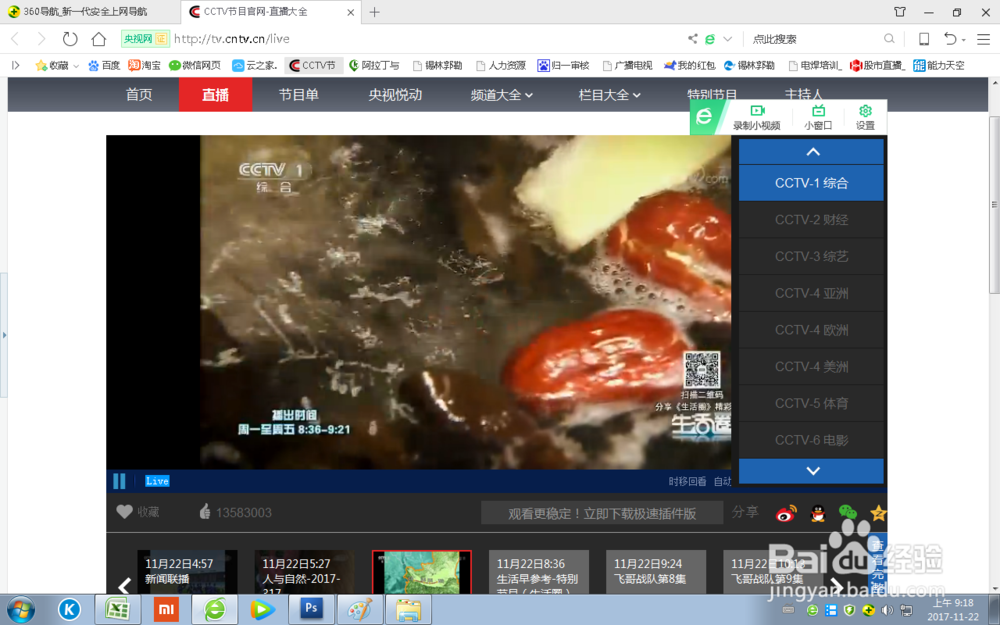Image resolution: width=1000 pixels, height=625 pixels.
Task: Share to Qzone star icon
Action: point(879,512)
